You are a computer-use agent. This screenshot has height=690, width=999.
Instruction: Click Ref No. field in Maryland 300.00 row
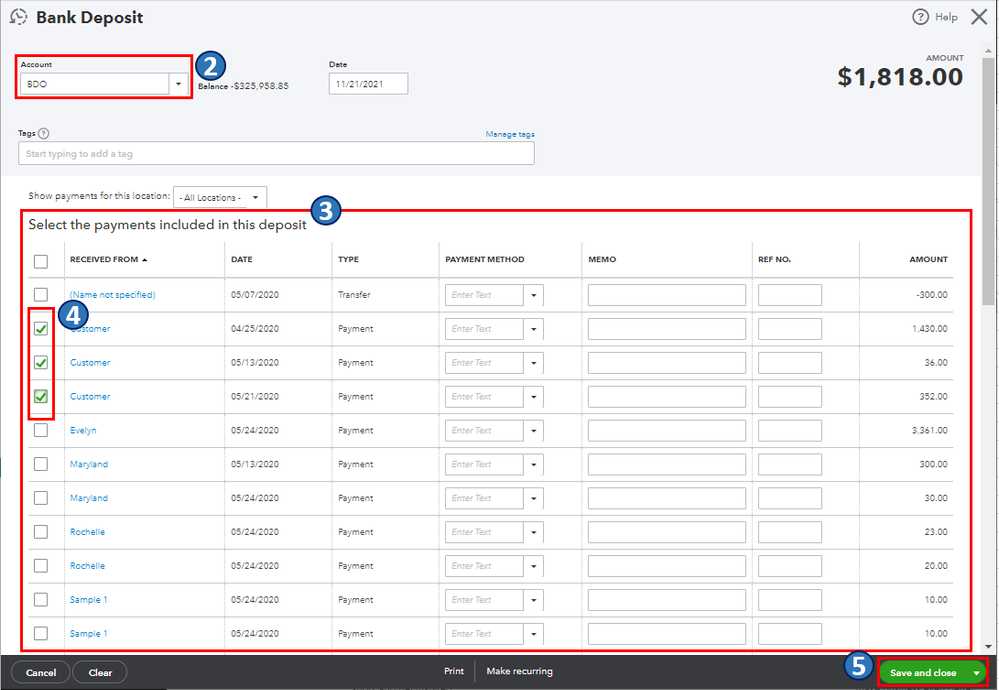789,464
